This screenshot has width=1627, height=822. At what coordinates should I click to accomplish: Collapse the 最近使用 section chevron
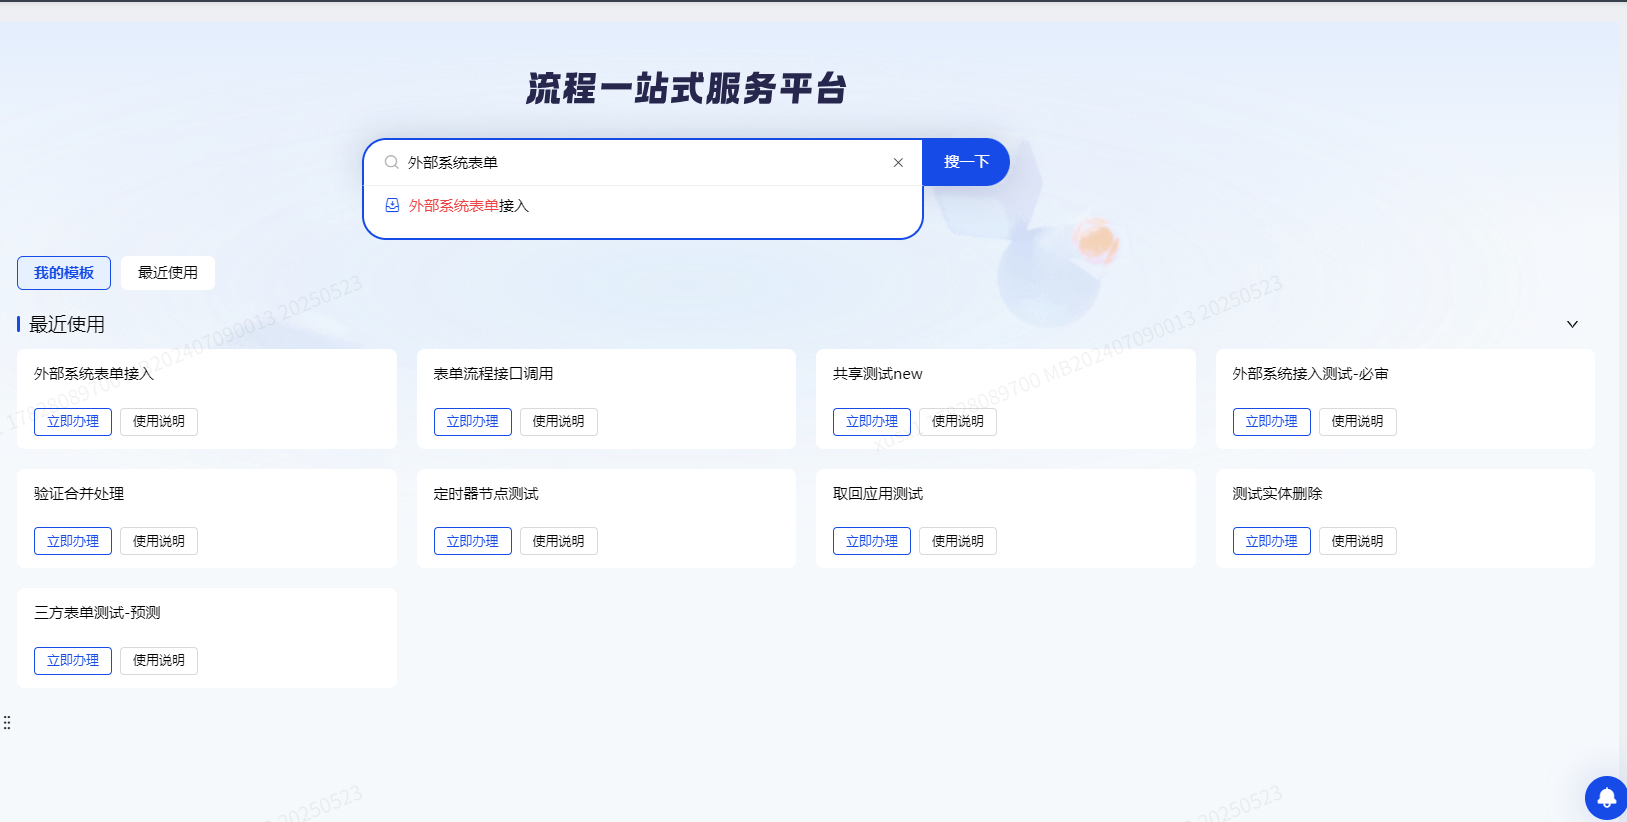tap(1572, 324)
